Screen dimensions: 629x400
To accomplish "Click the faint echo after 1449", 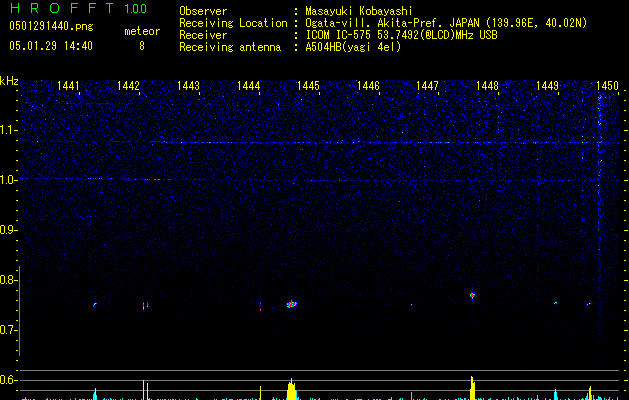I will tap(556, 303).
